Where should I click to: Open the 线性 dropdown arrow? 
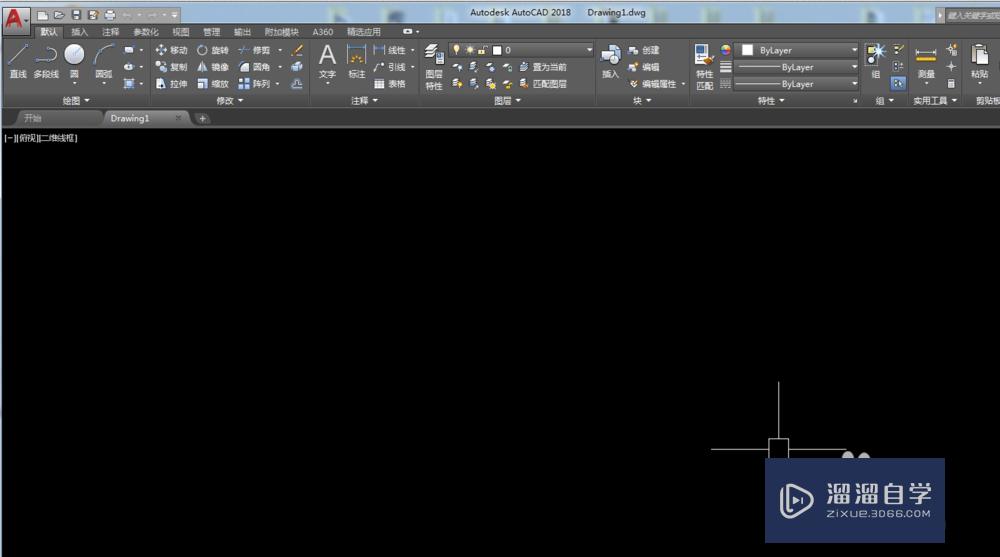click(413, 50)
